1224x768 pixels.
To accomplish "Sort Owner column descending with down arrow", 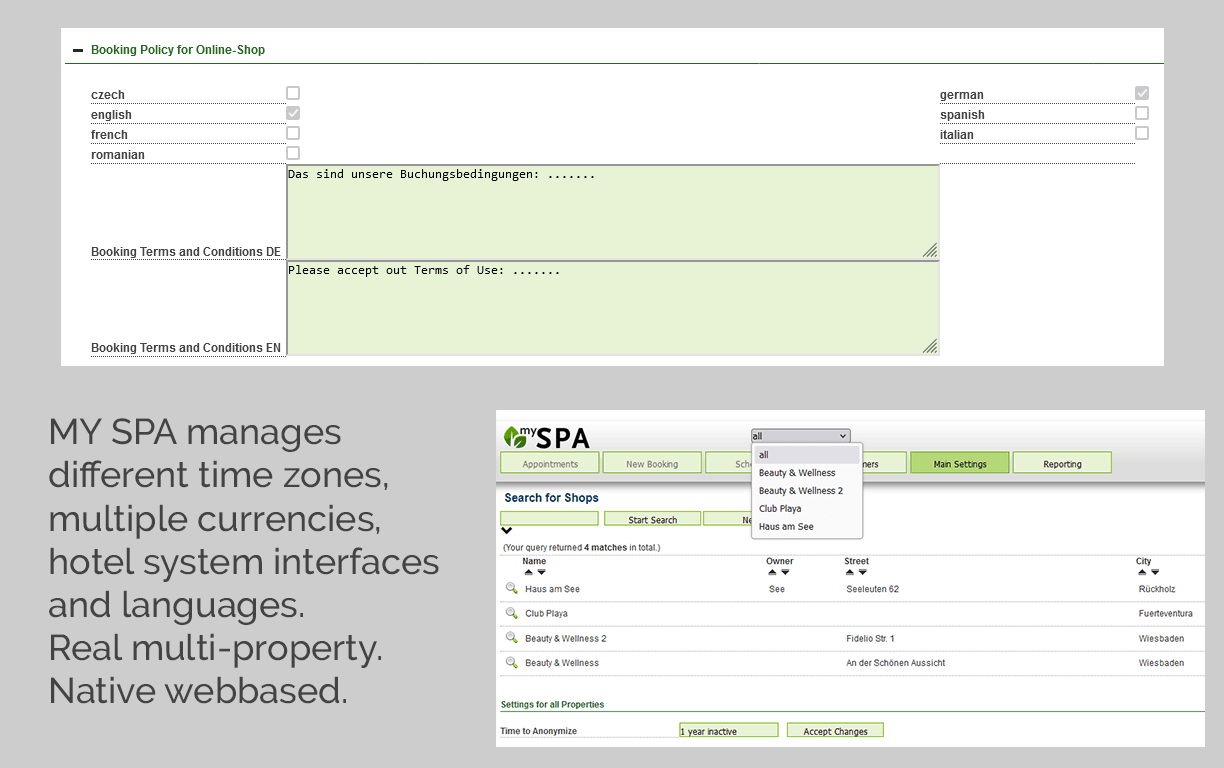I will (785, 572).
